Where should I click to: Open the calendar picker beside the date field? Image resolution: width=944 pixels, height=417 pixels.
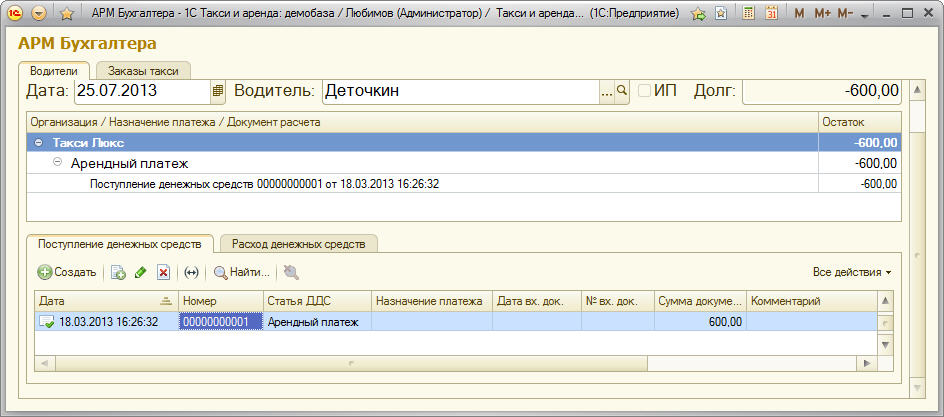(218, 91)
